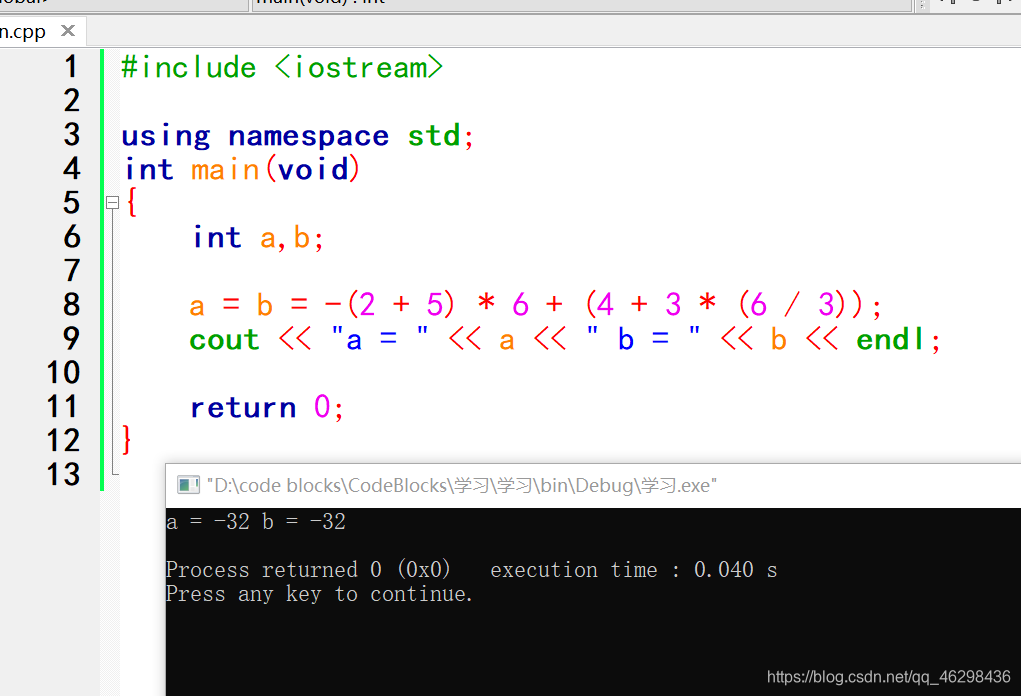
Task: Click console output 'a = -32 b = -32'
Action: click(x=256, y=522)
